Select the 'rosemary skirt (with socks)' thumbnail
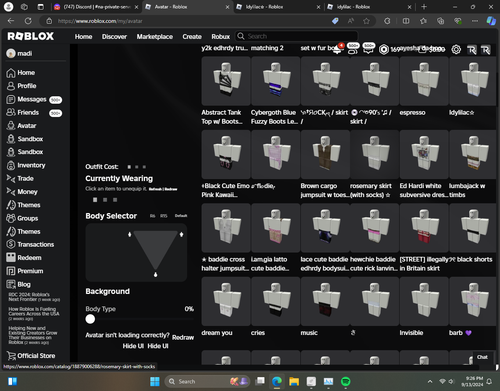This screenshot has height=391, width=500. click(375, 154)
